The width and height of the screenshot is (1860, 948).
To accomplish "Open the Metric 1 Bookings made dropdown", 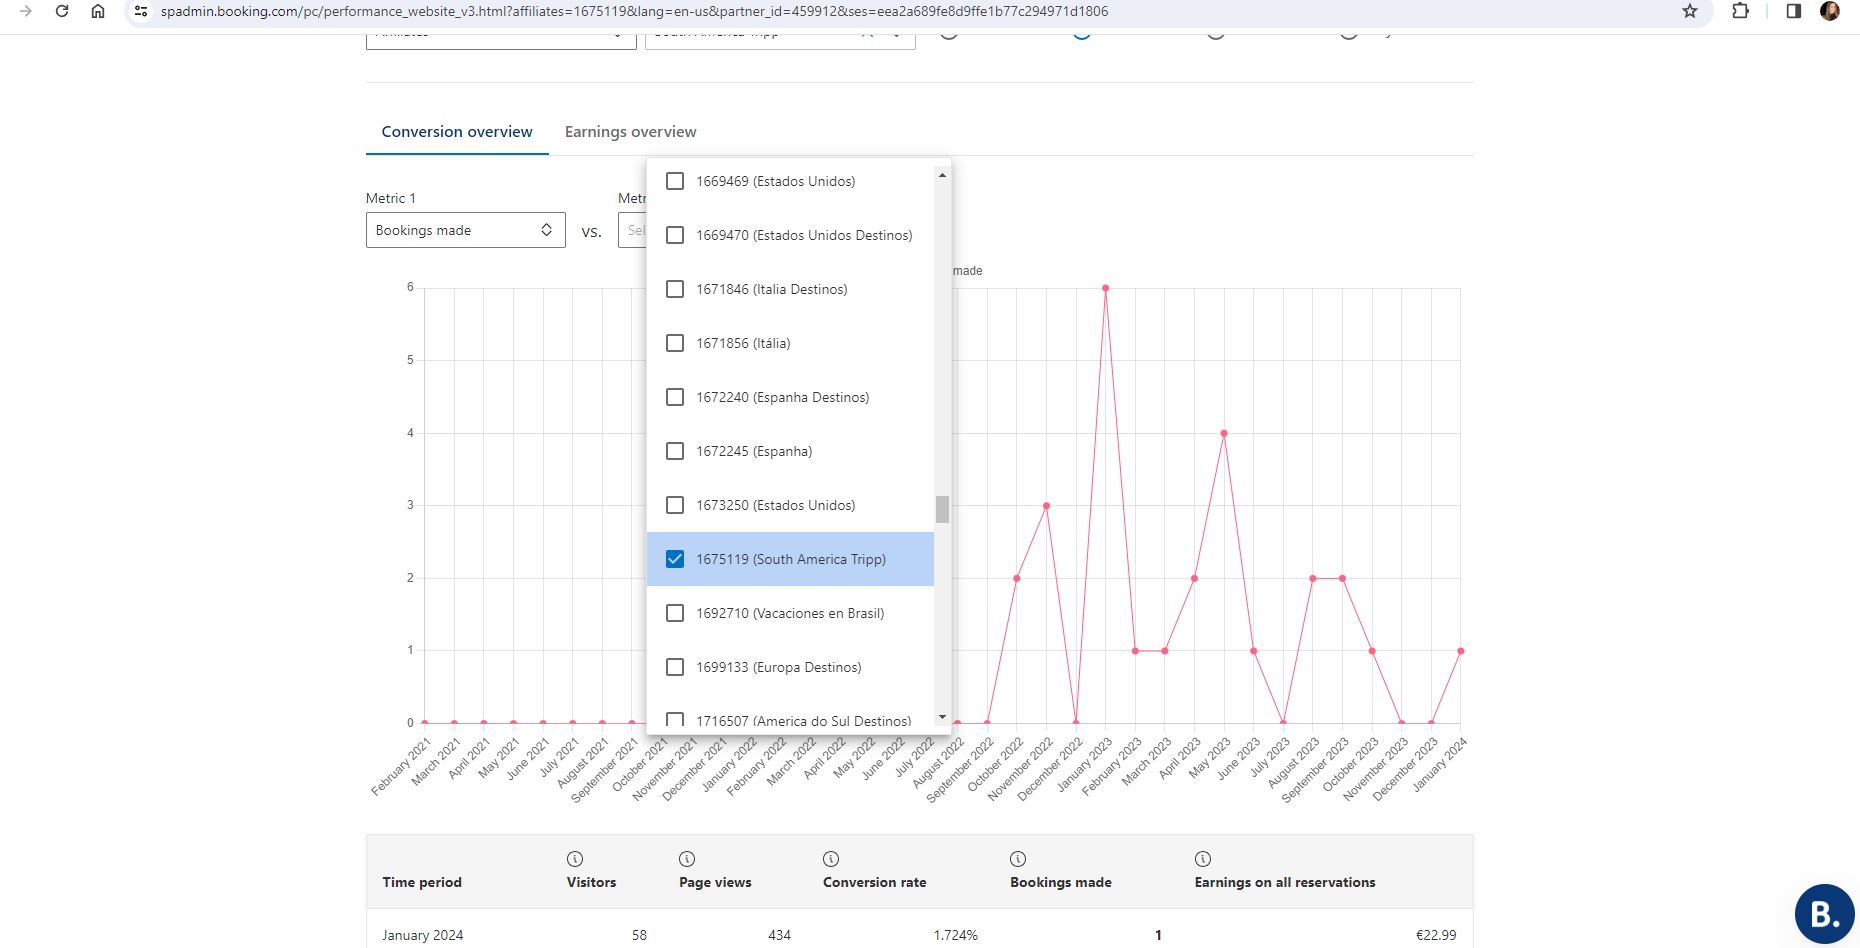I will (466, 230).
